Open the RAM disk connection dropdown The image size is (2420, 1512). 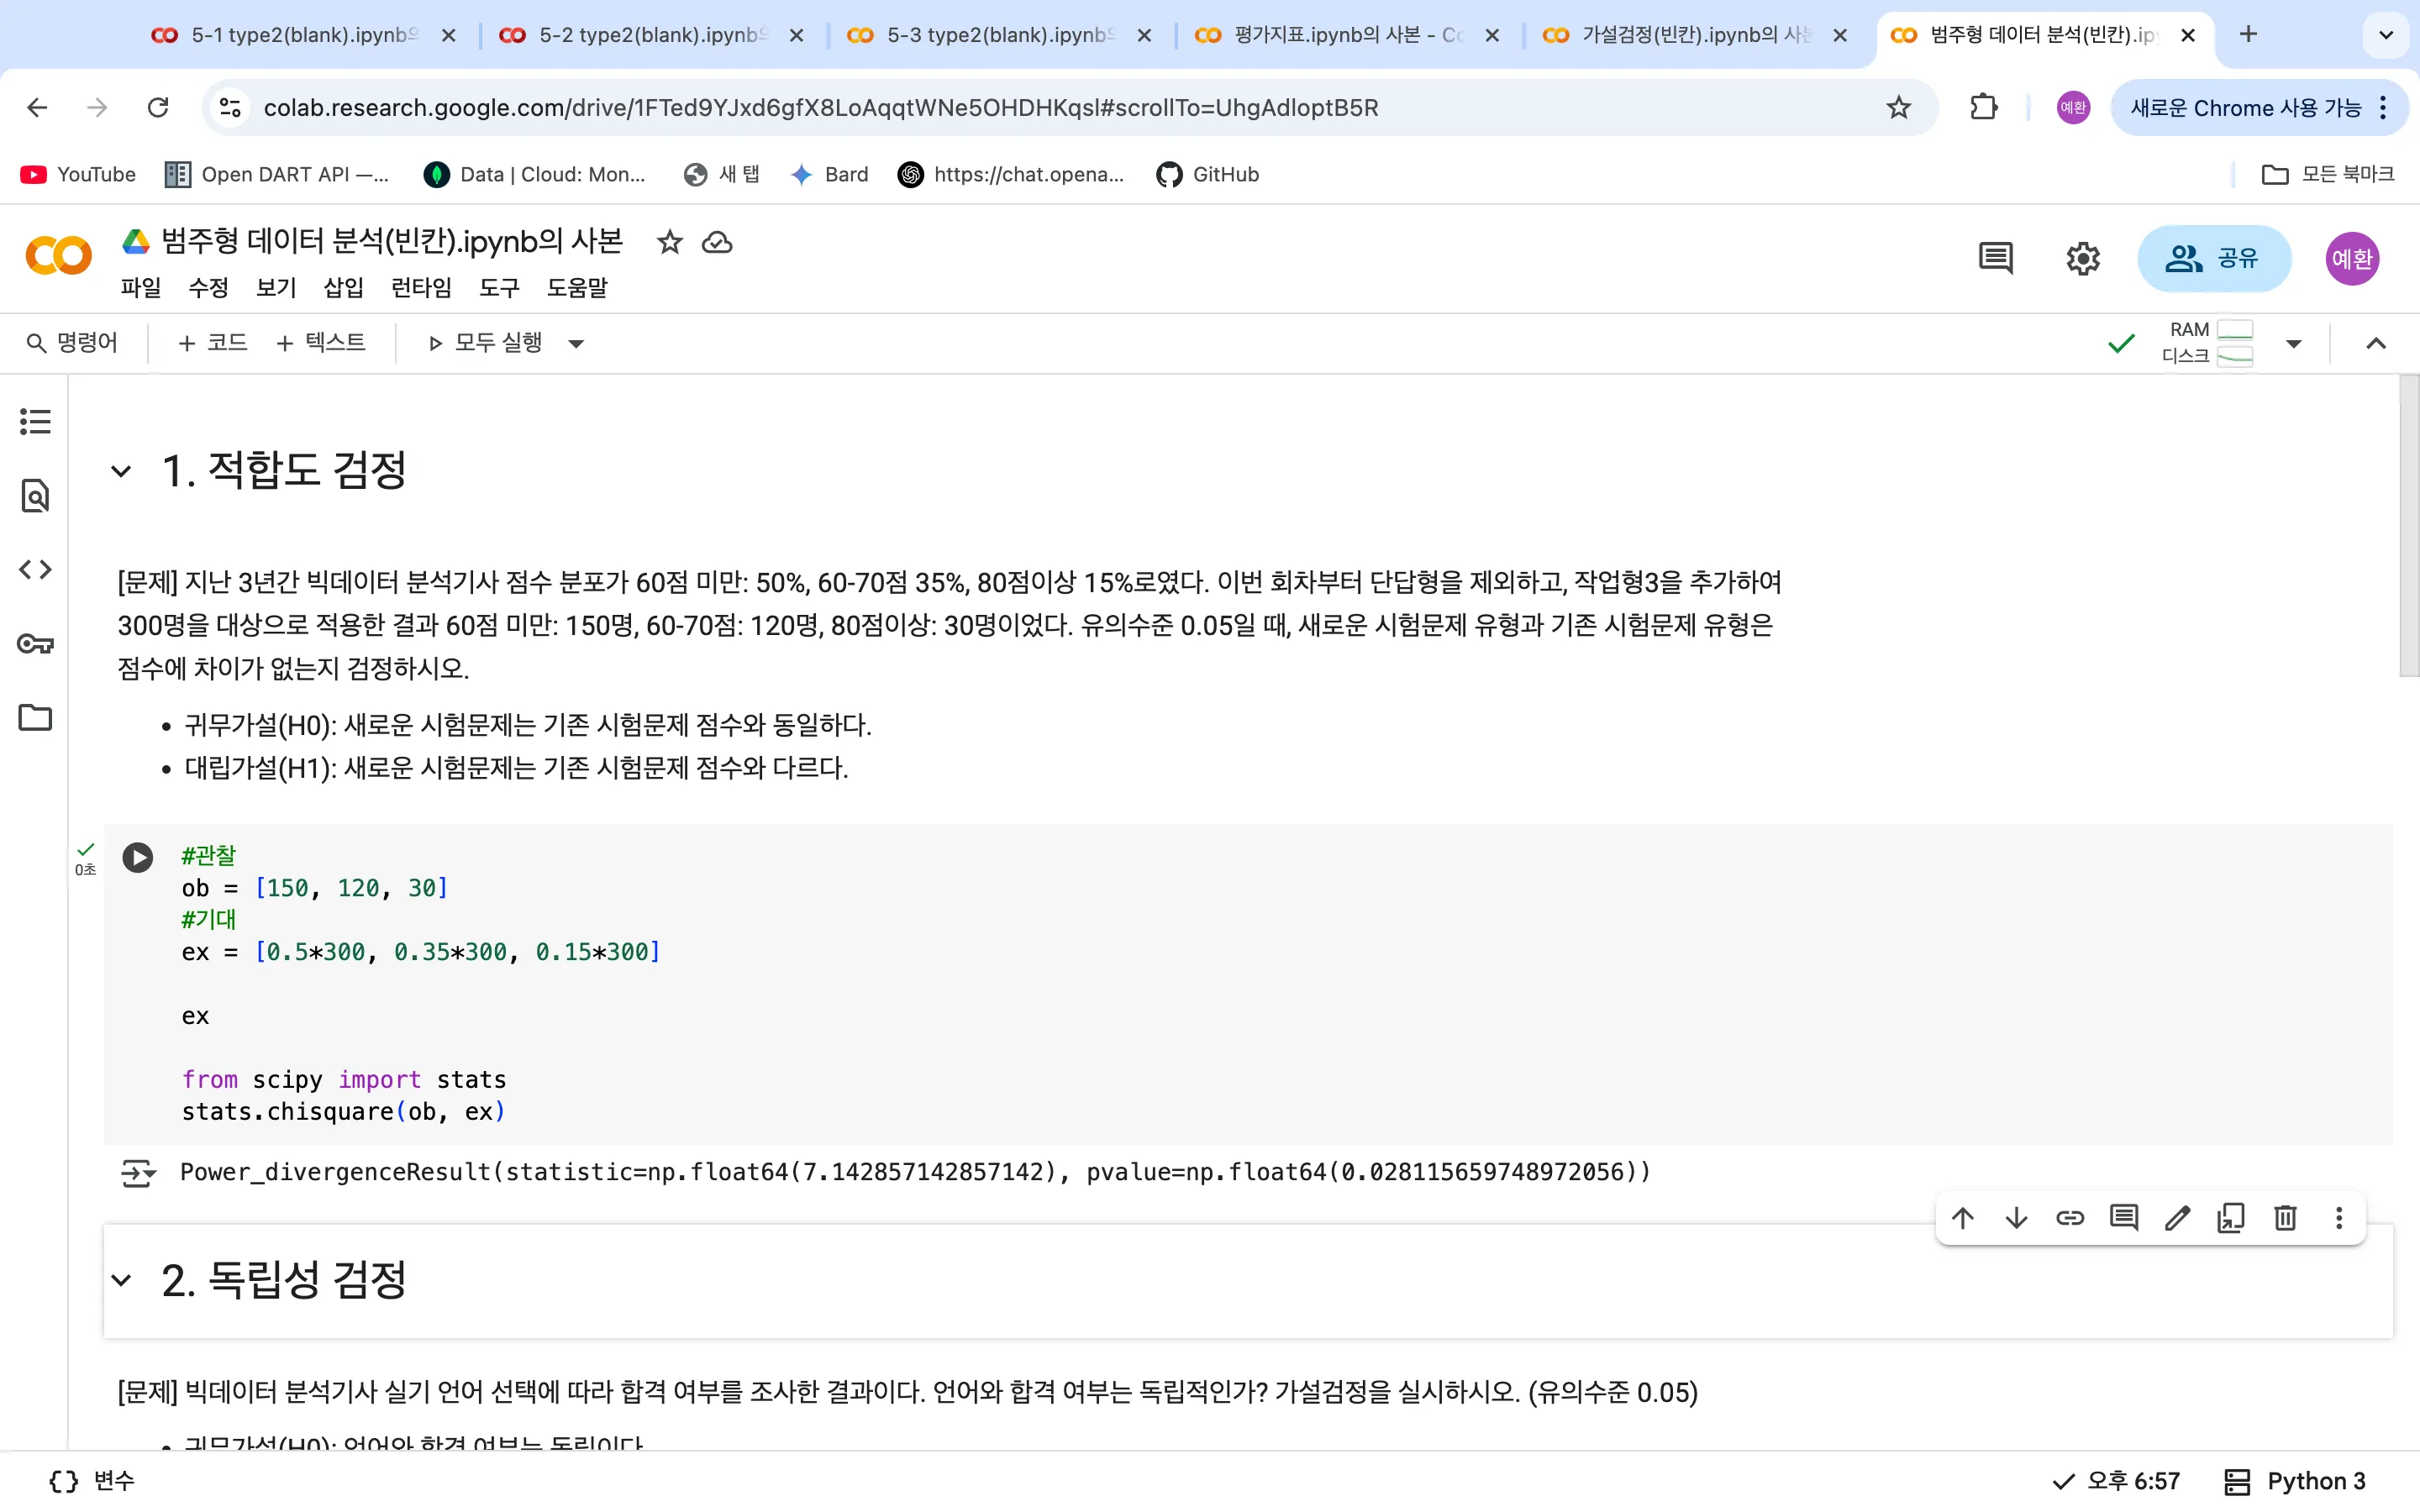[x=2294, y=343]
